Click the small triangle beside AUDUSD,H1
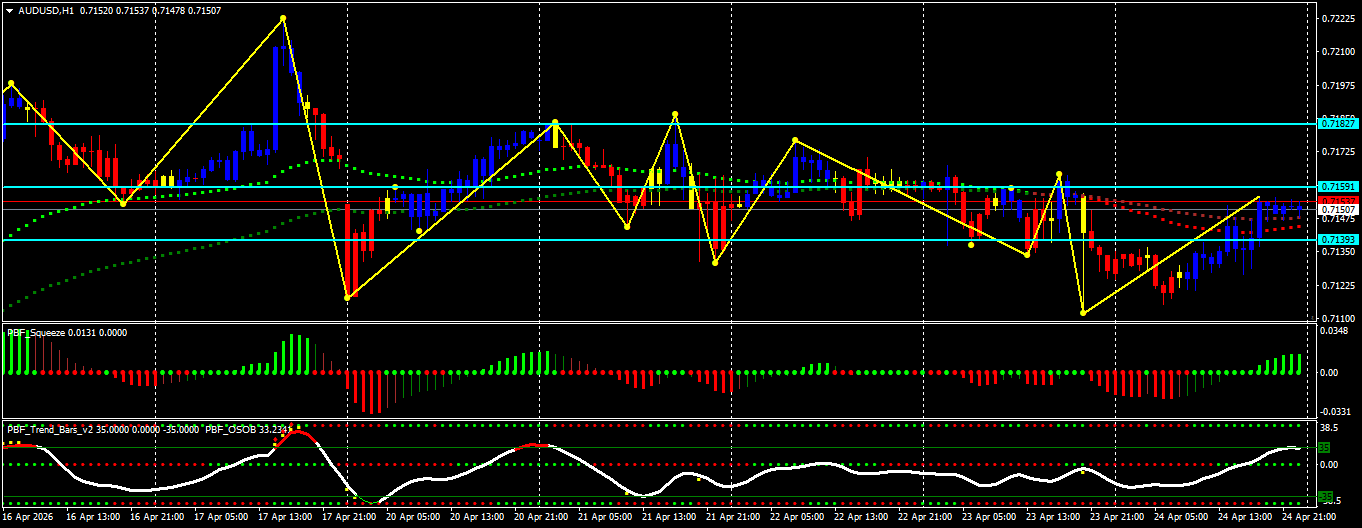The height and width of the screenshot is (528, 1362). point(9,10)
